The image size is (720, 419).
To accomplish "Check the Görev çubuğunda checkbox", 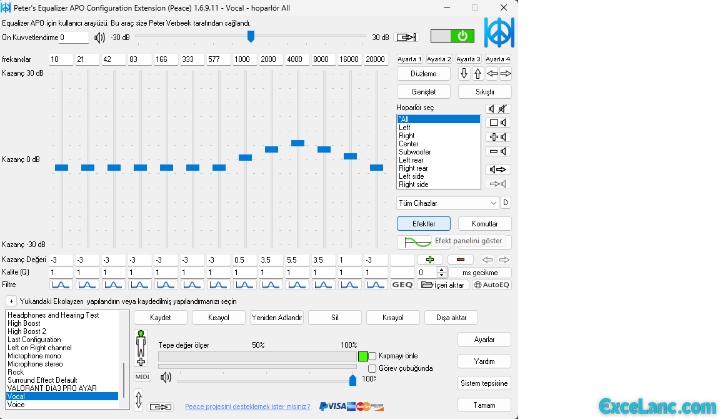I will (373, 368).
